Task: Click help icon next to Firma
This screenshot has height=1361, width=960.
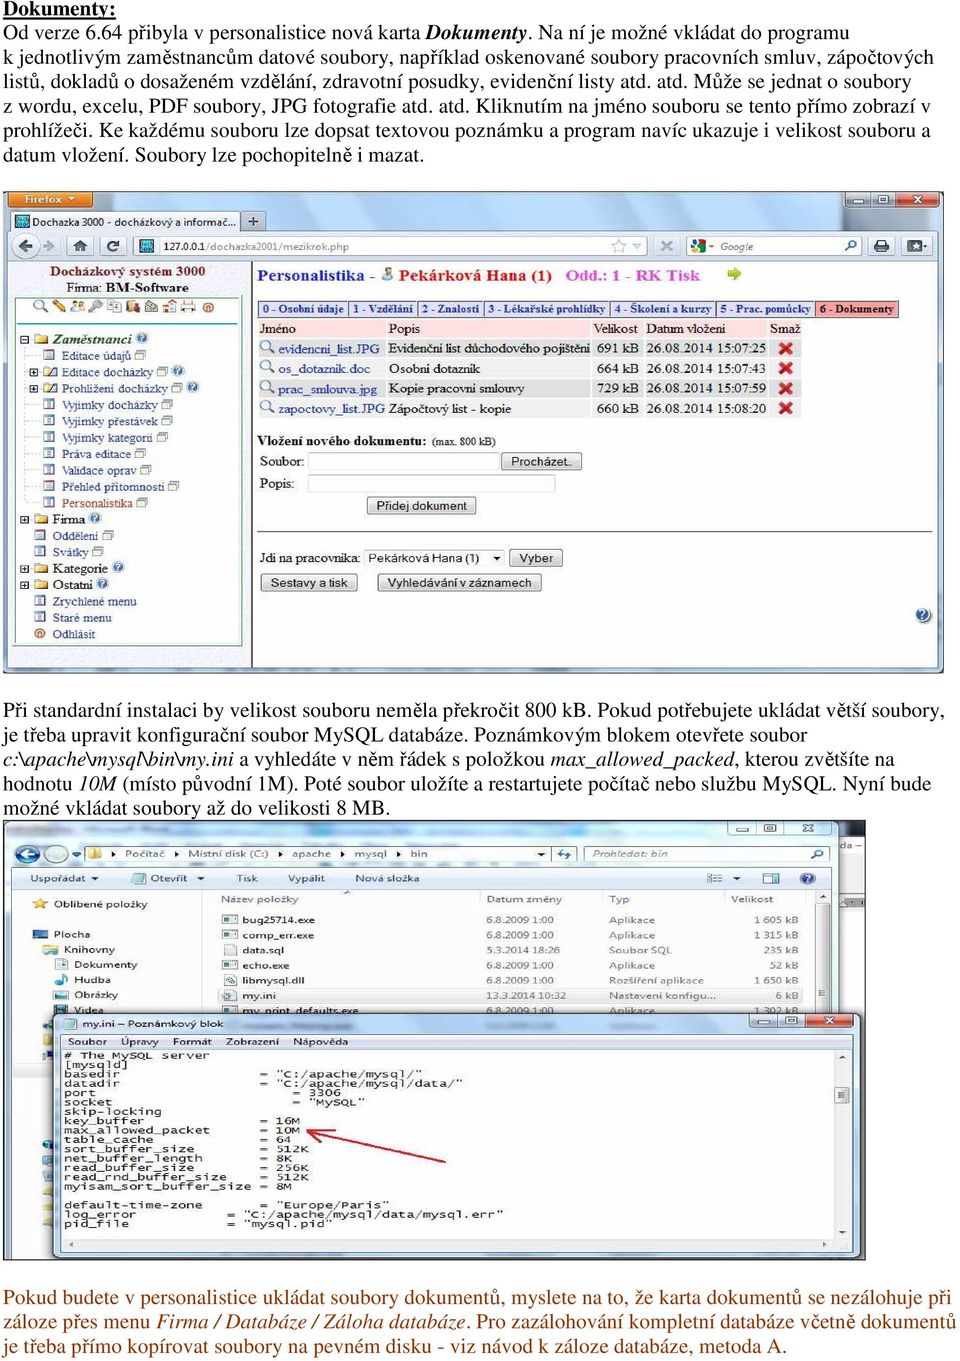Action: (95, 518)
